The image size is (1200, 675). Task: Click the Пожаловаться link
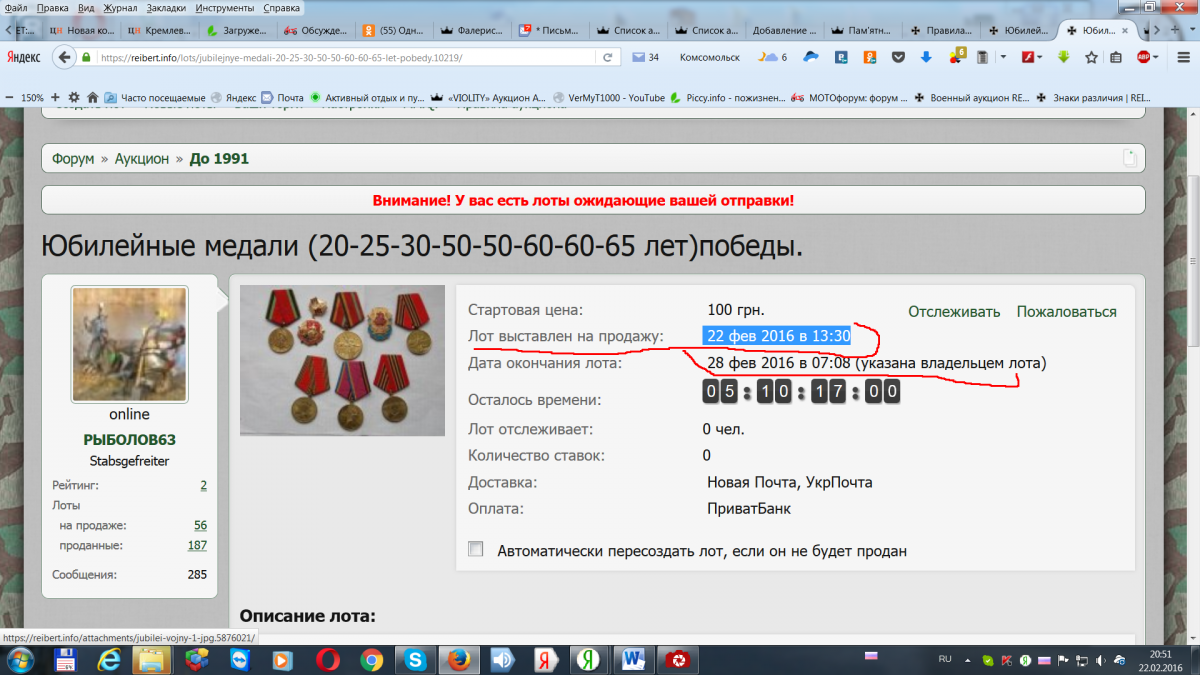pos(1066,311)
